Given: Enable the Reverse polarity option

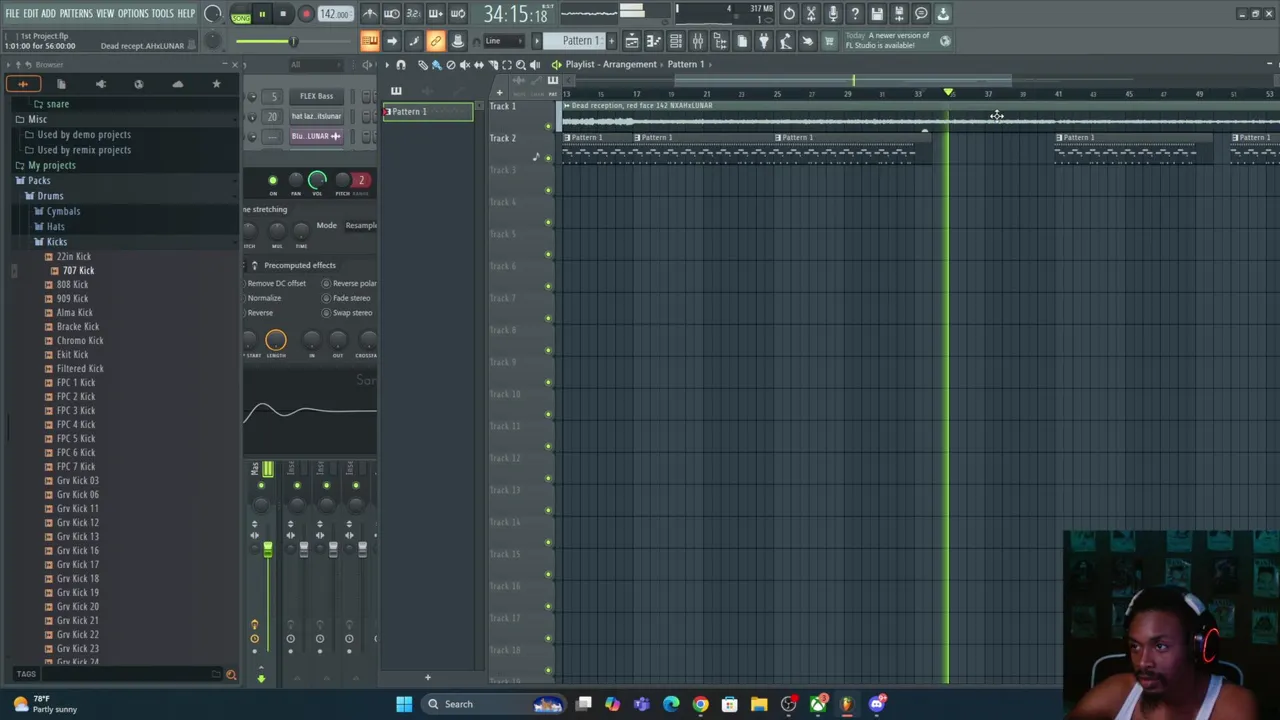Looking at the screenshot, I should (350, 283).
